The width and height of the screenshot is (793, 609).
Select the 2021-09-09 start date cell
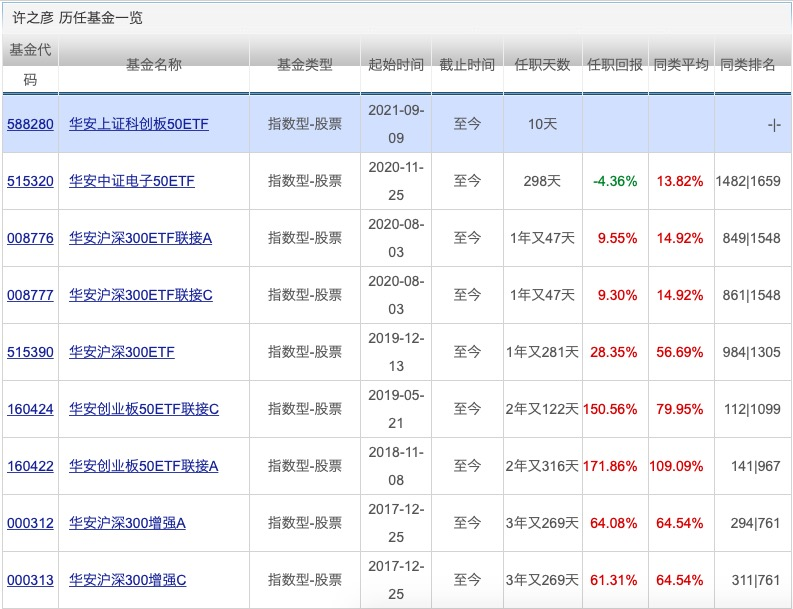coord(396,124)
